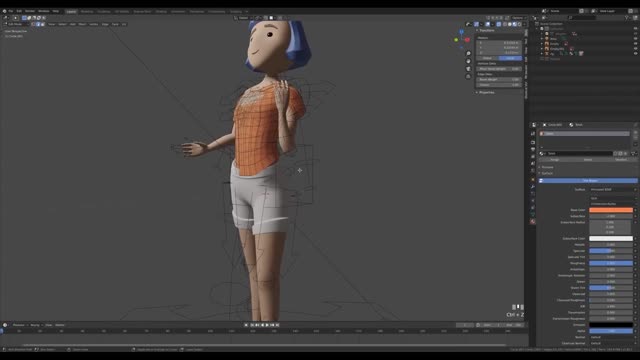The image size is (640, 360).
Task: Click the material Select button
Action: (x=588, y=160)
